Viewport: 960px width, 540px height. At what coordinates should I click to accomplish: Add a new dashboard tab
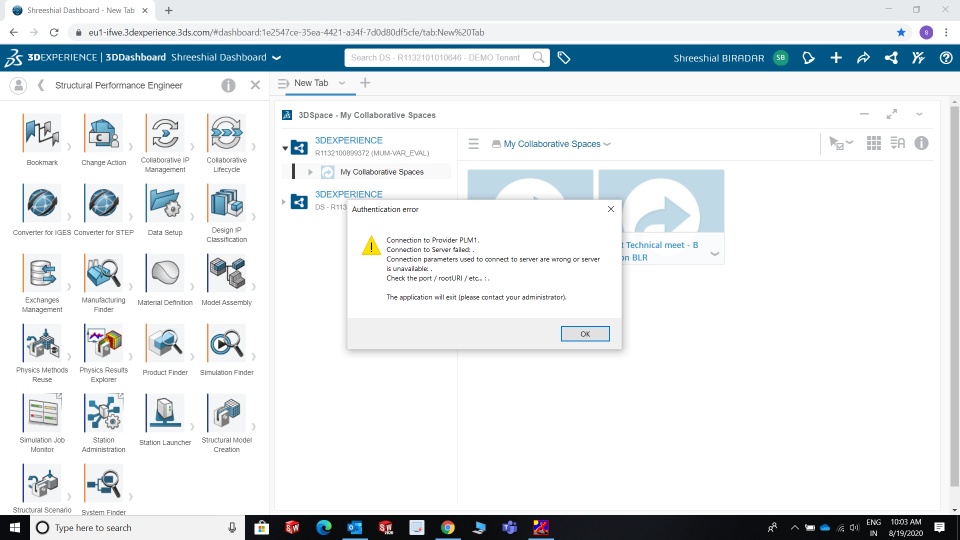point(365,83)
